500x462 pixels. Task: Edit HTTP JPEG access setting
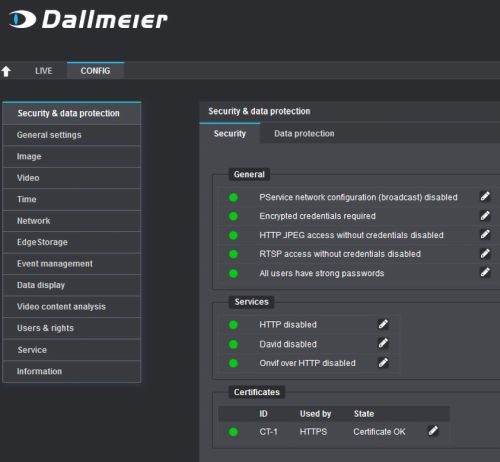[485, 234]
